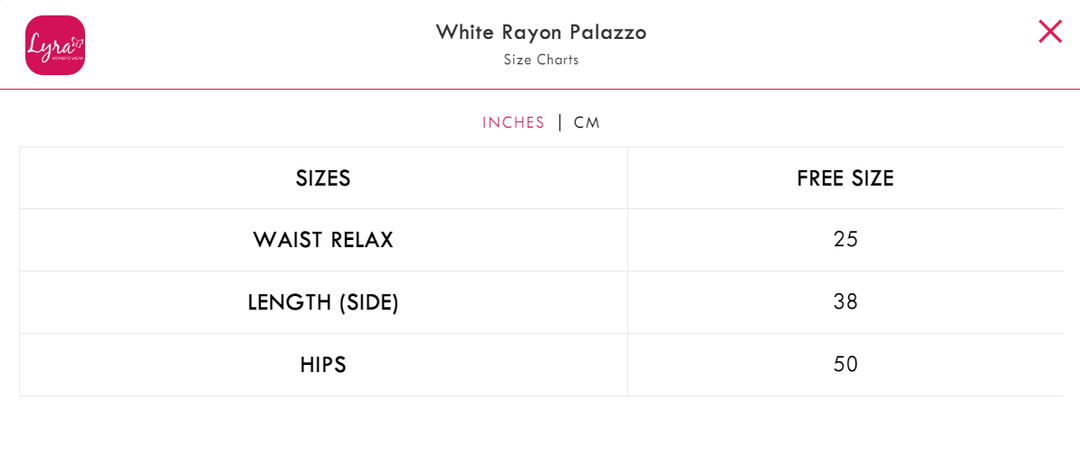Click the waist relax value 25
The height and width of the screenshot is (450, 1080).
click(x=845, y=240)
